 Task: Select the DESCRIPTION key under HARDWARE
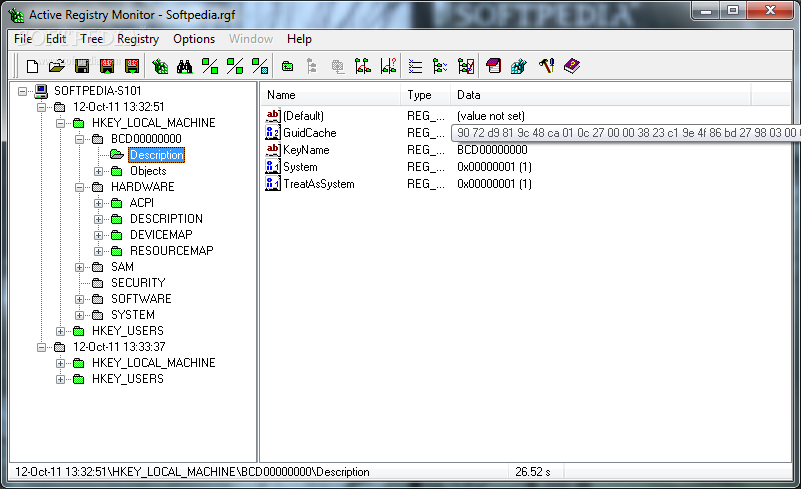point(167,219)
